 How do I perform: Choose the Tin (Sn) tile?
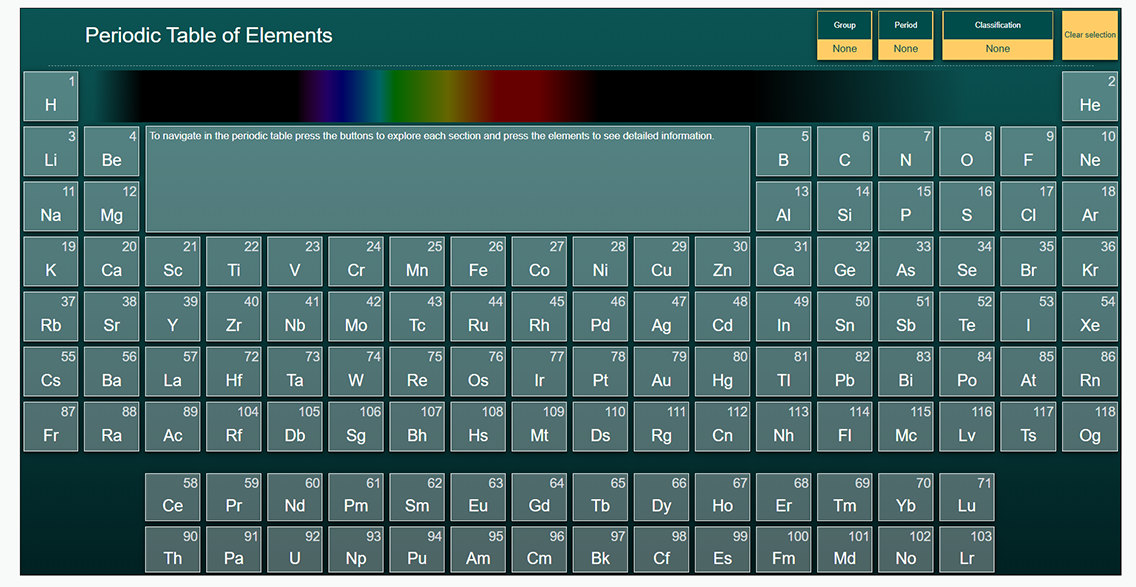[845, 317]
